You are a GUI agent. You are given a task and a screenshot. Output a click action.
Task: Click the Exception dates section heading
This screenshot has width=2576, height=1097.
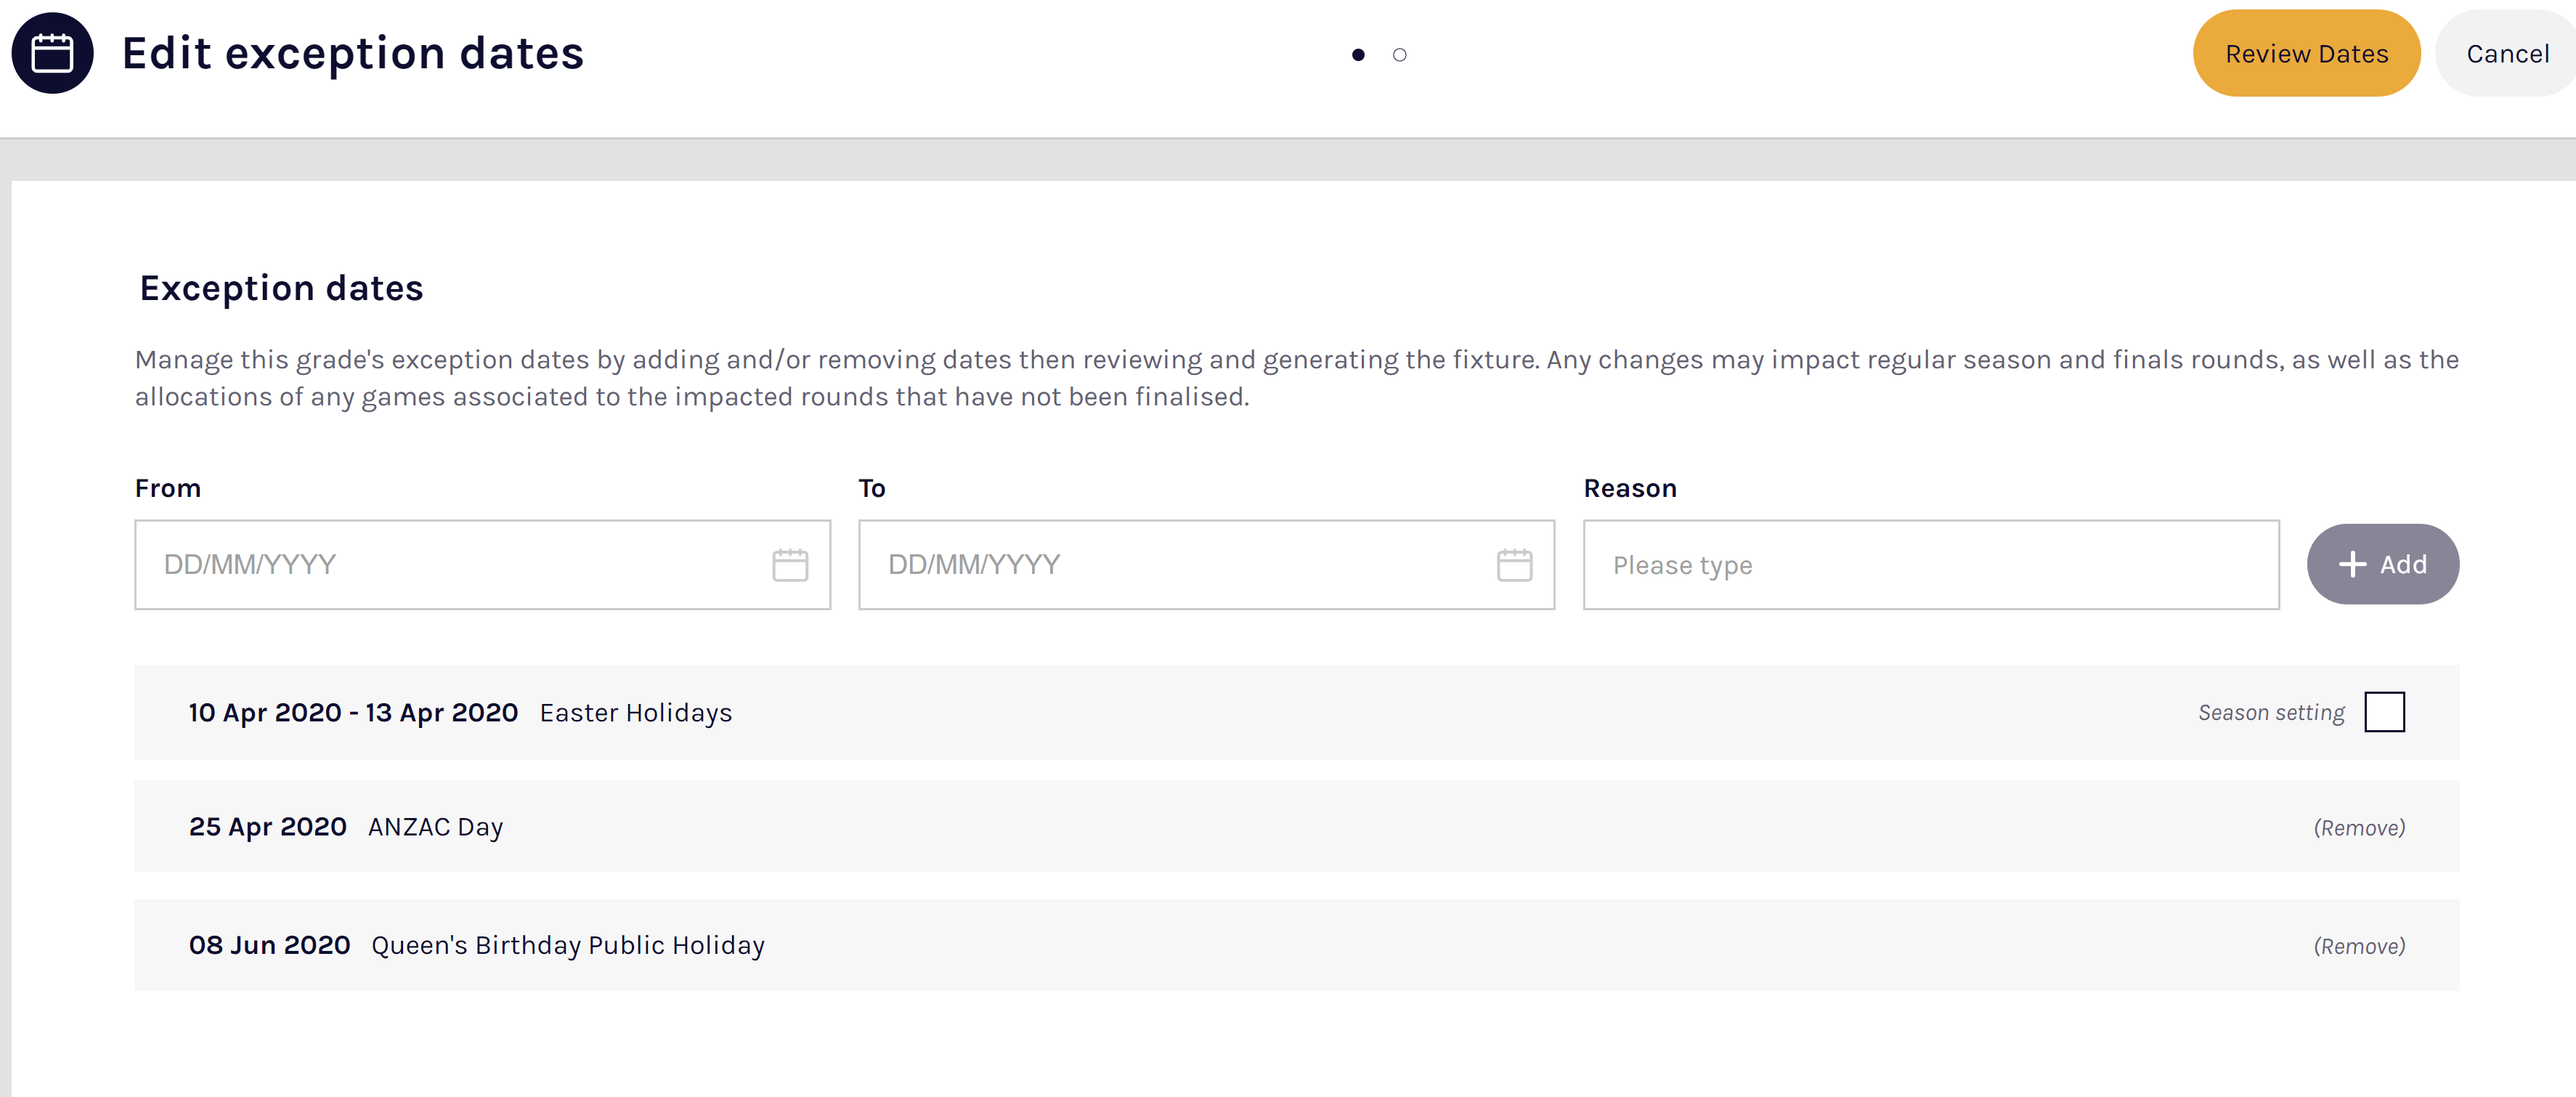[x=281, y=288]
